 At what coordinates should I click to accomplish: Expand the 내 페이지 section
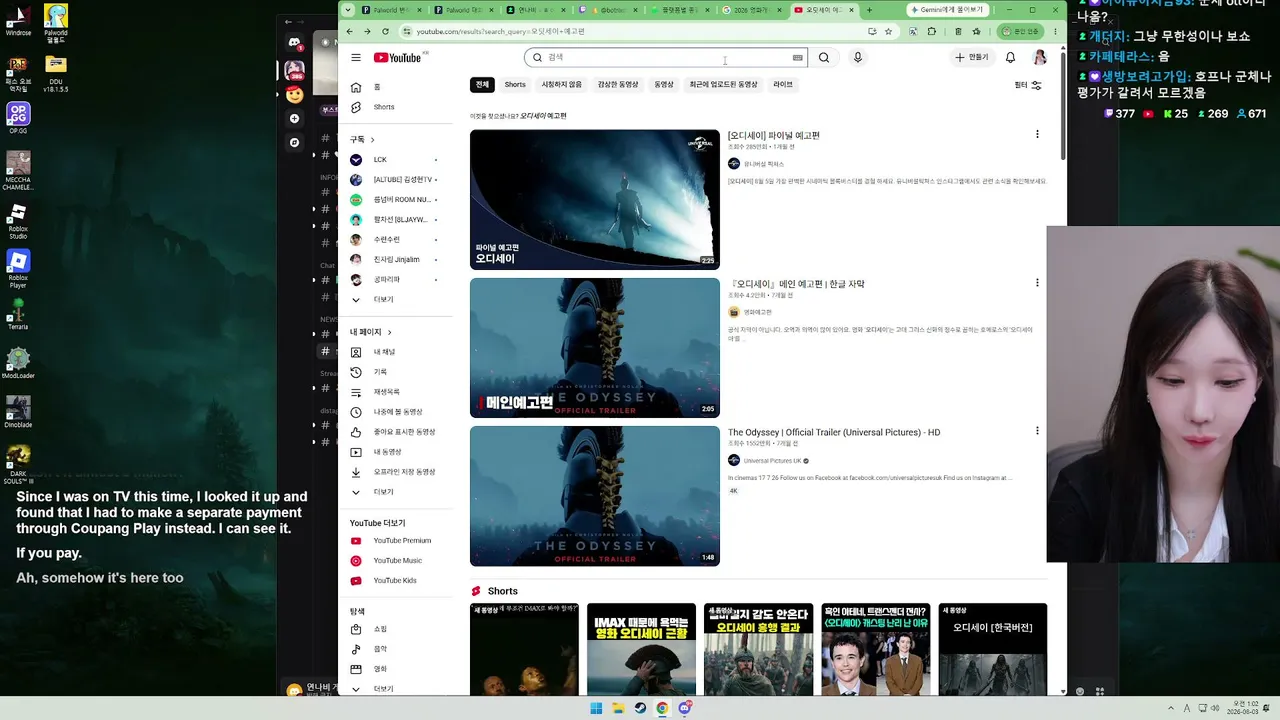[371, 332]
